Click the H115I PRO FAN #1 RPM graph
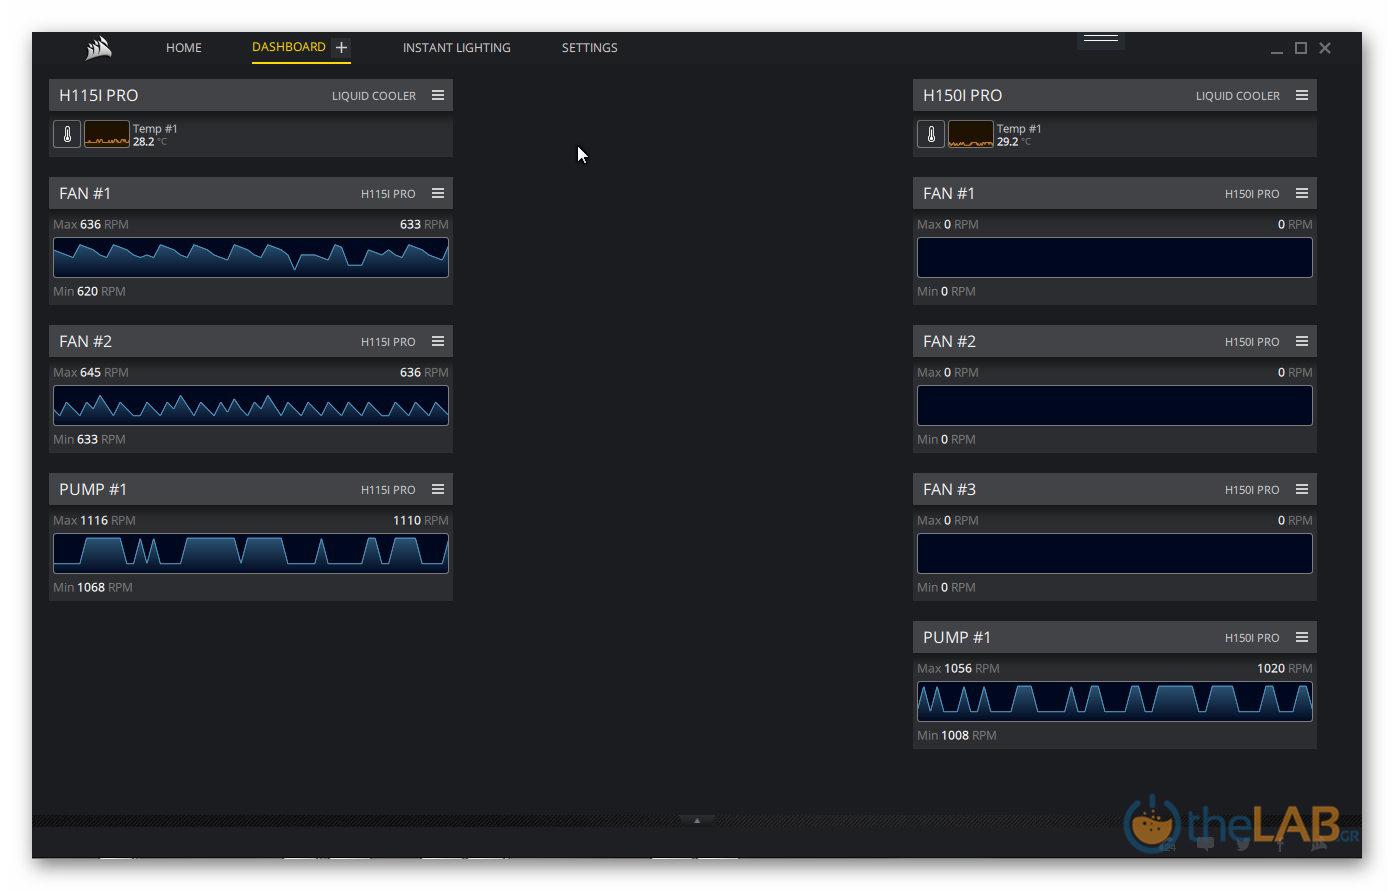The height and width of the screenshot is (891, 1394). click(x=251, y=257)
